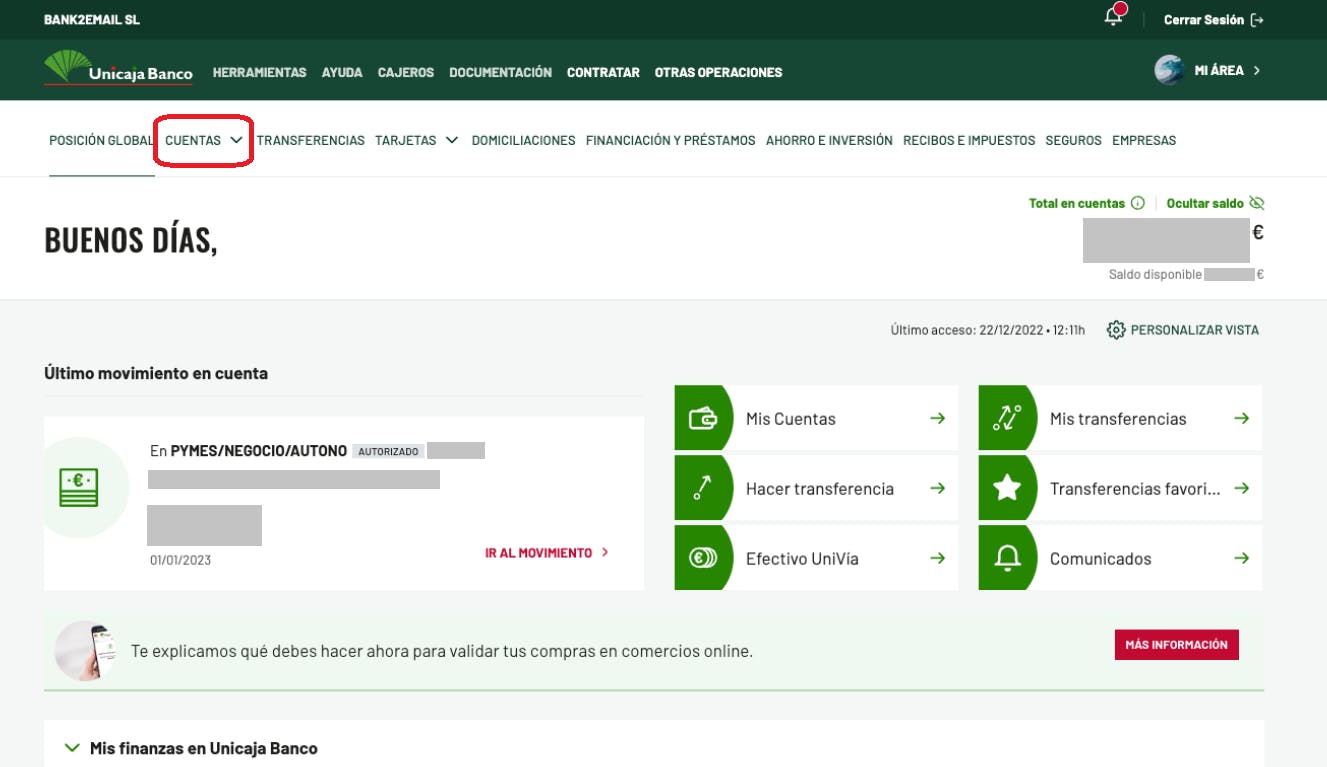Image resolution: width=1327 pixels, height=767 pixels.
Task: Click the Comunicados bell icon
Action: pyautogui.click(x=1007, y=559)
